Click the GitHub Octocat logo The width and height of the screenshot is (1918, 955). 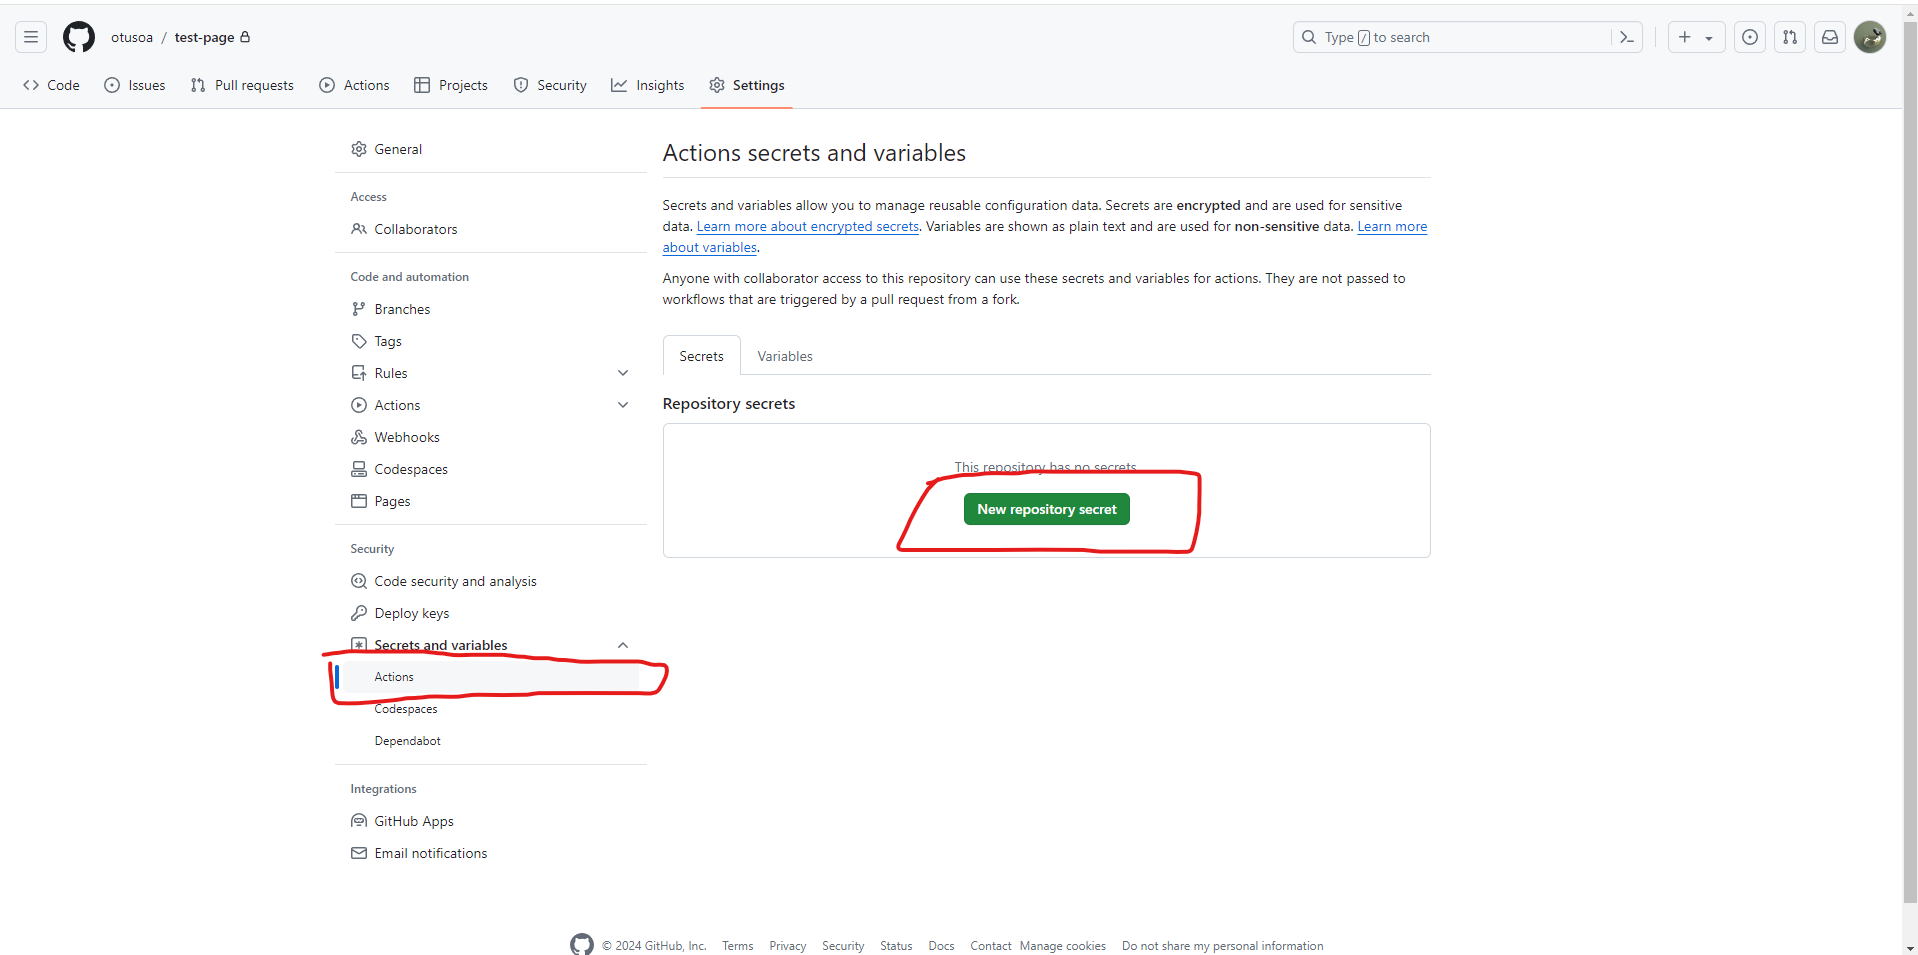(x=79, y=37)
